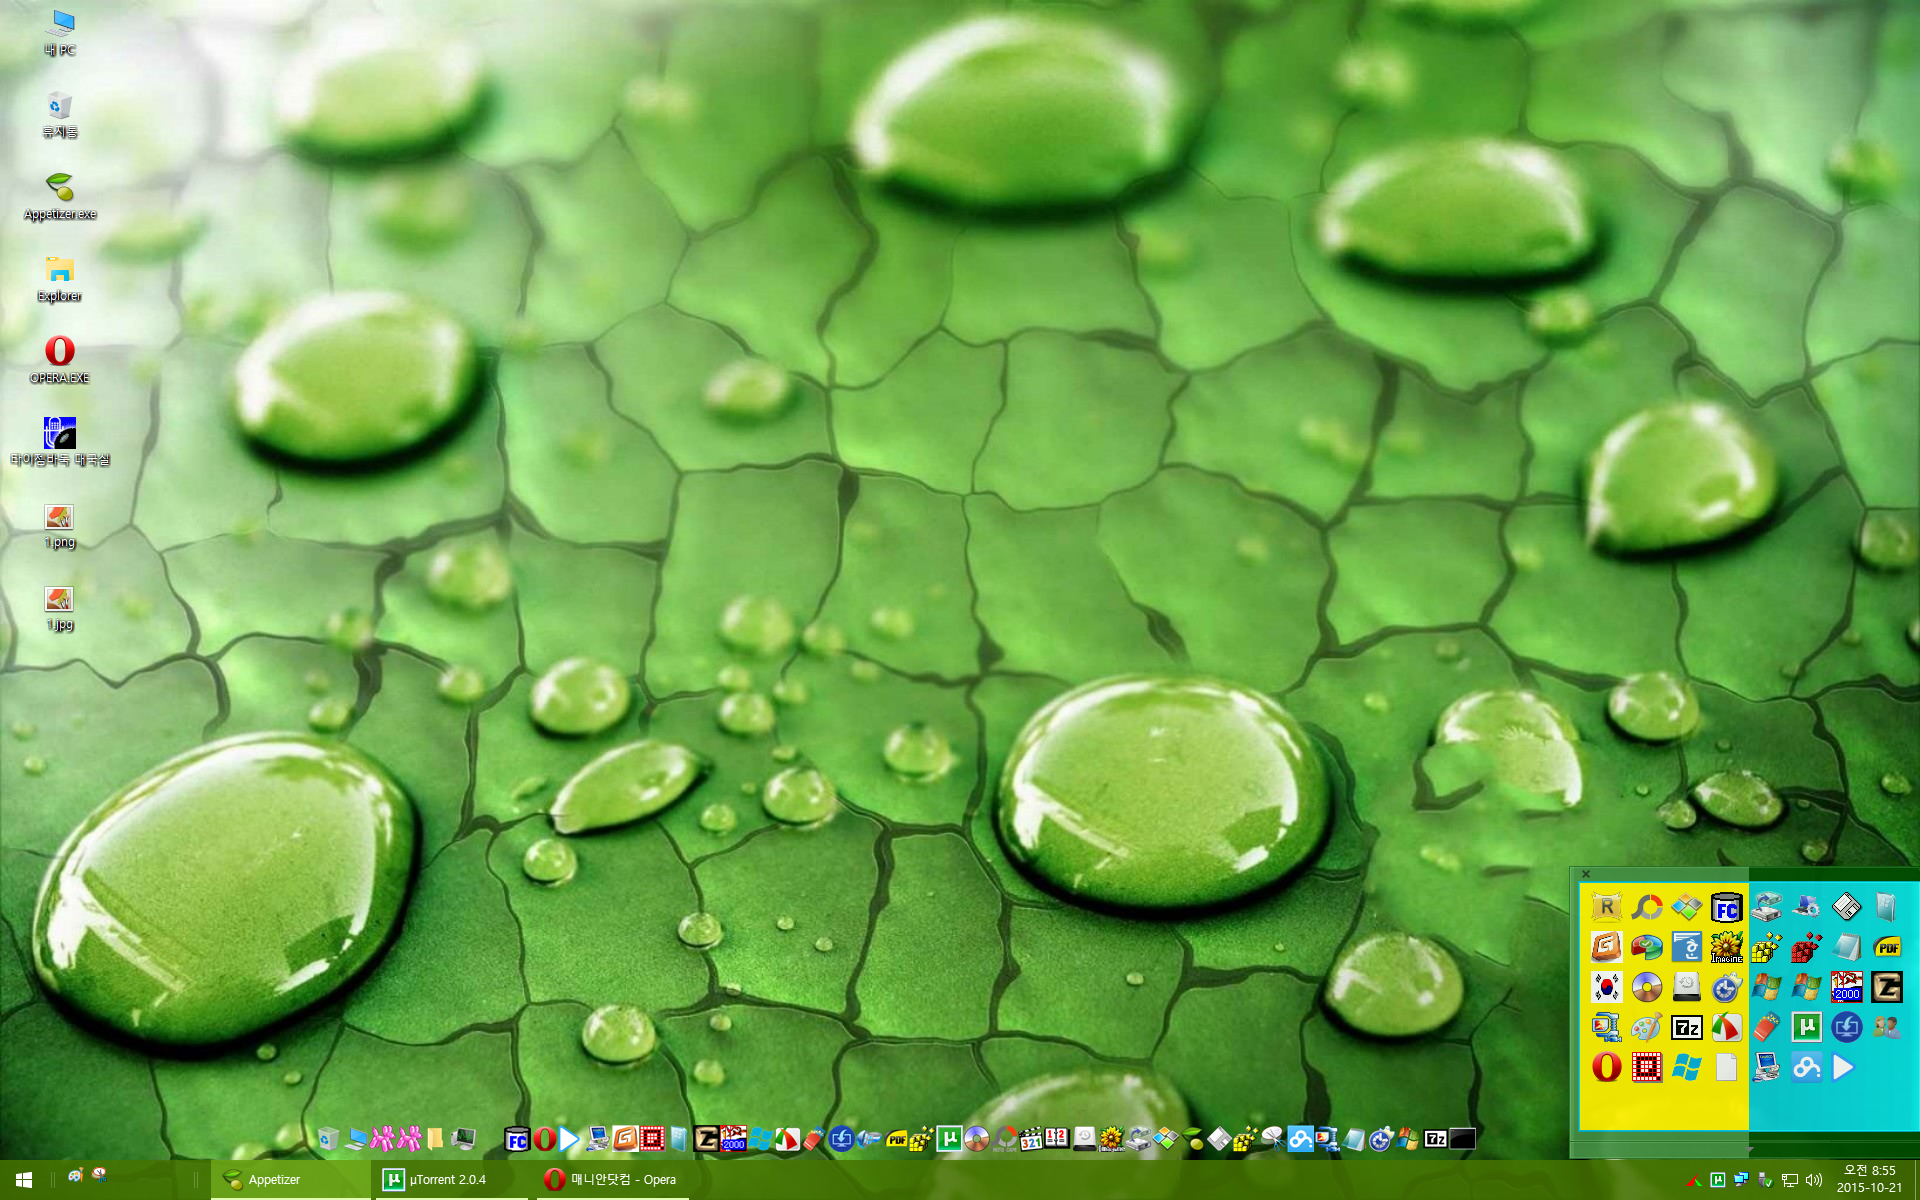This screenshot has width=1920, height=1200.
Task: Click the volume speaker tray icon
Action: point(1813,1180)
